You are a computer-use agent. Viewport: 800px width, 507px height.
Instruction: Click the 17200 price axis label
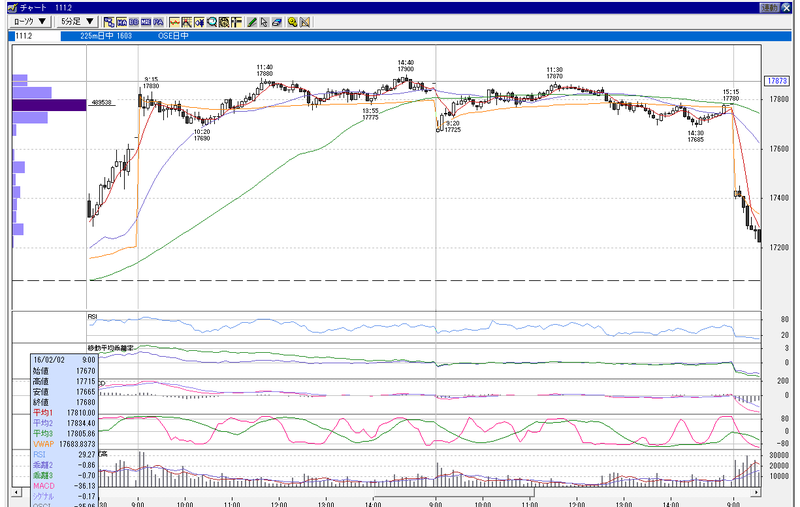[x=779, y=247]
